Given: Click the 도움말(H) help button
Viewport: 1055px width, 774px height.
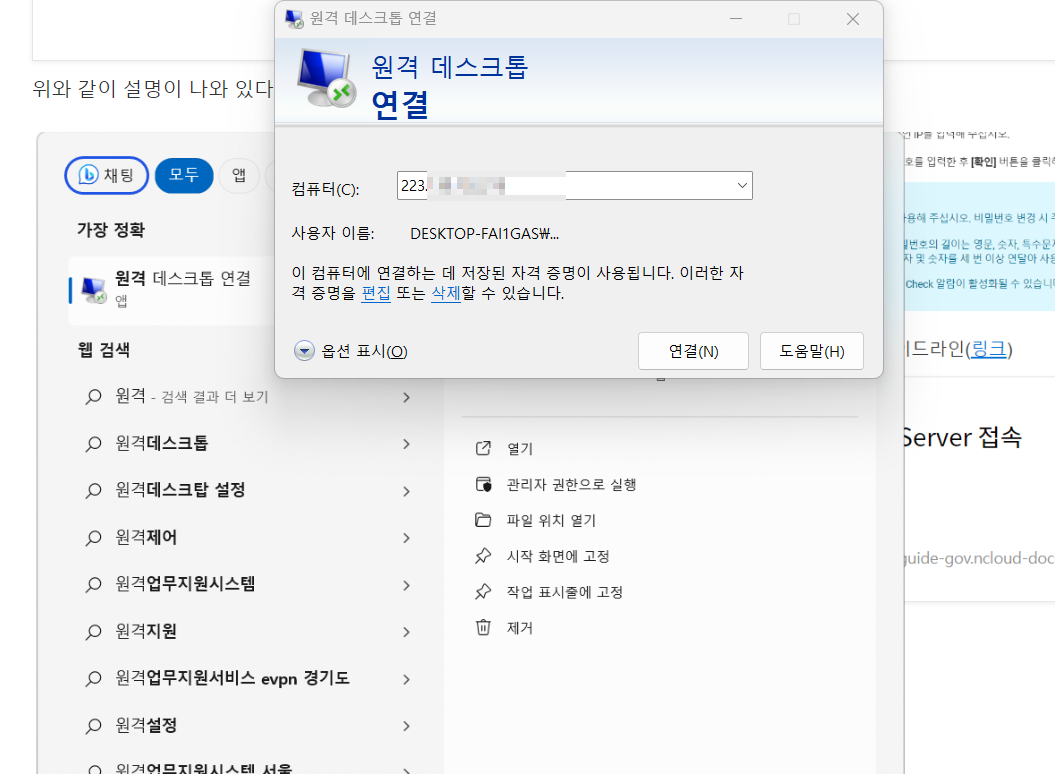Looking at the screenshot, I should [811, 351].
